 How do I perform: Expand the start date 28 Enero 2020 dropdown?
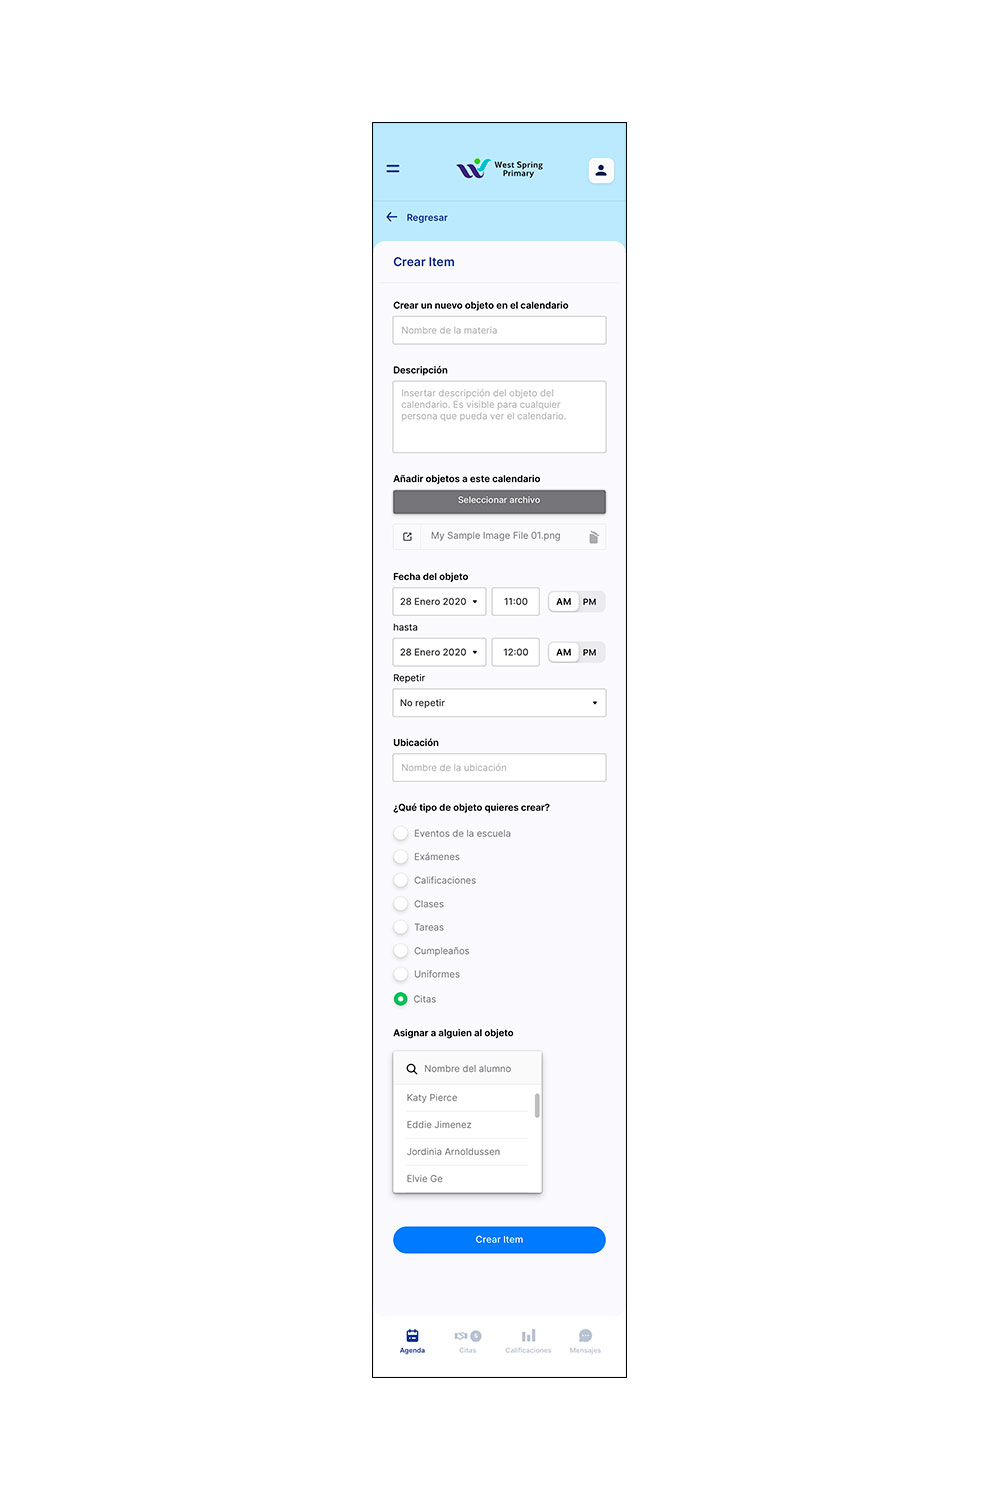point(439,602)
